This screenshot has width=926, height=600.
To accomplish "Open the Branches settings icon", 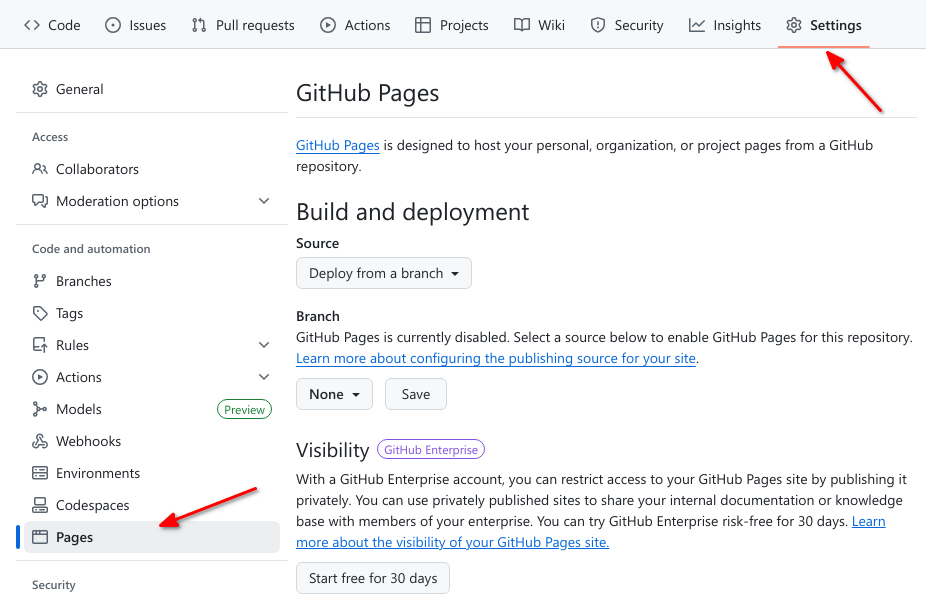I will pos(40,281).
